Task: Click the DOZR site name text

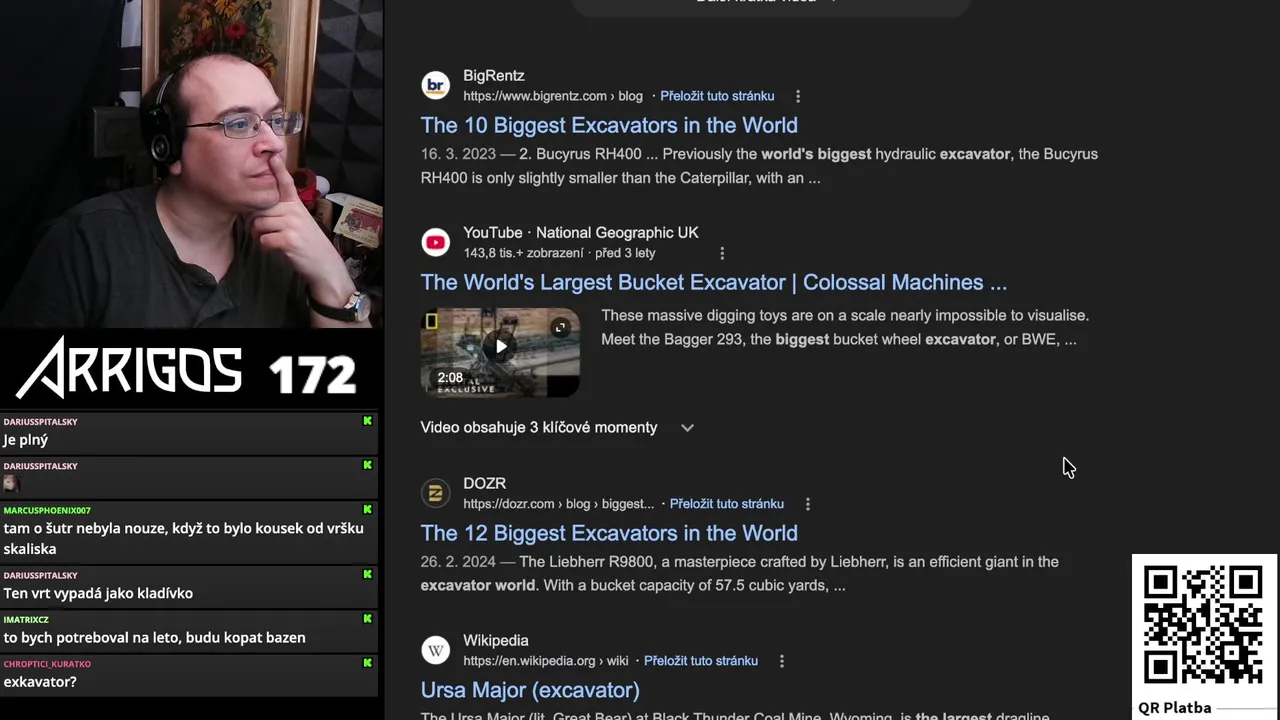Action: pyautogui.click(x=484, y=484)
